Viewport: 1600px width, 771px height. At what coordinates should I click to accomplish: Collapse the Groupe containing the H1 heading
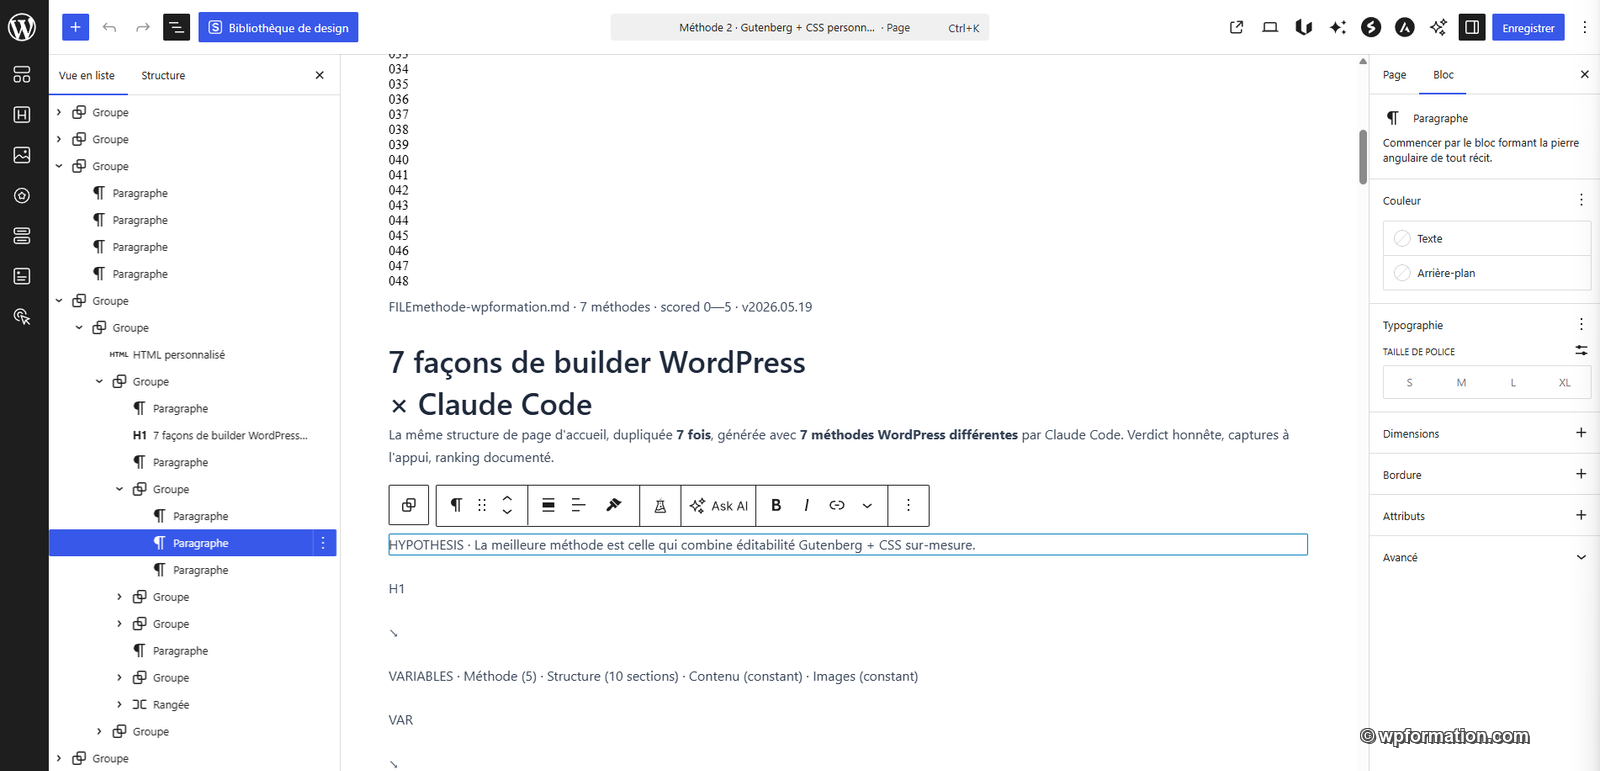(x=99, y=382)
